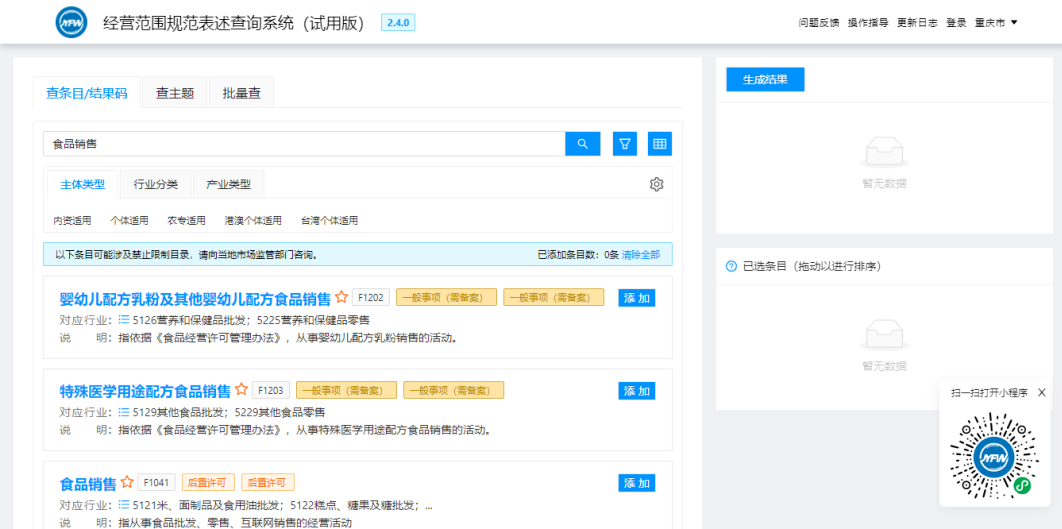
Task: Switch to the 查主题 tab
Action: tap(175, 93)
